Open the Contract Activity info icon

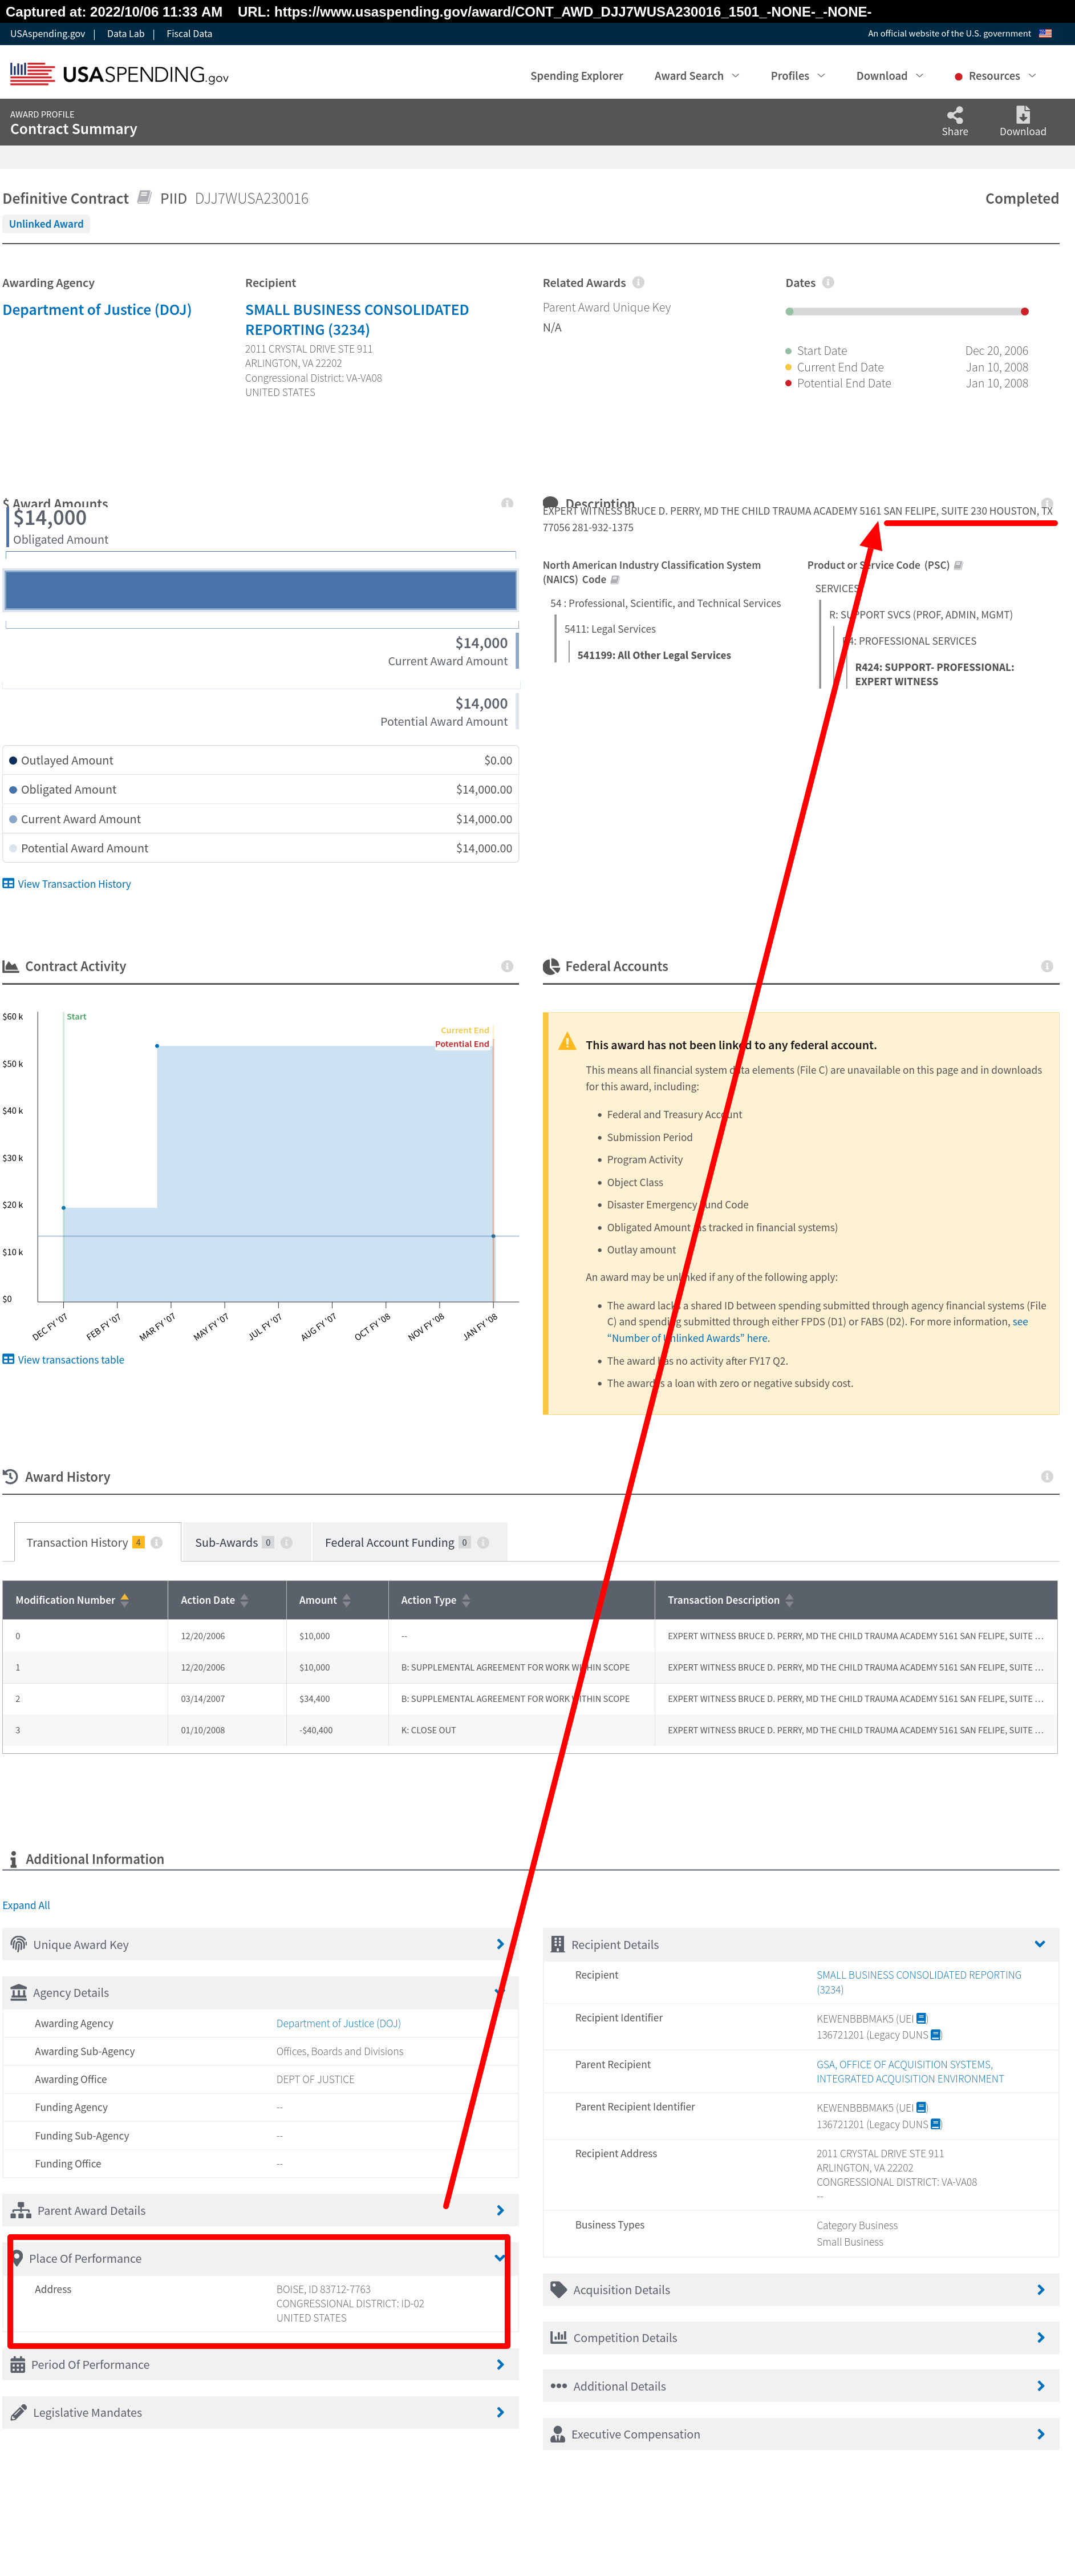(507, 966)
